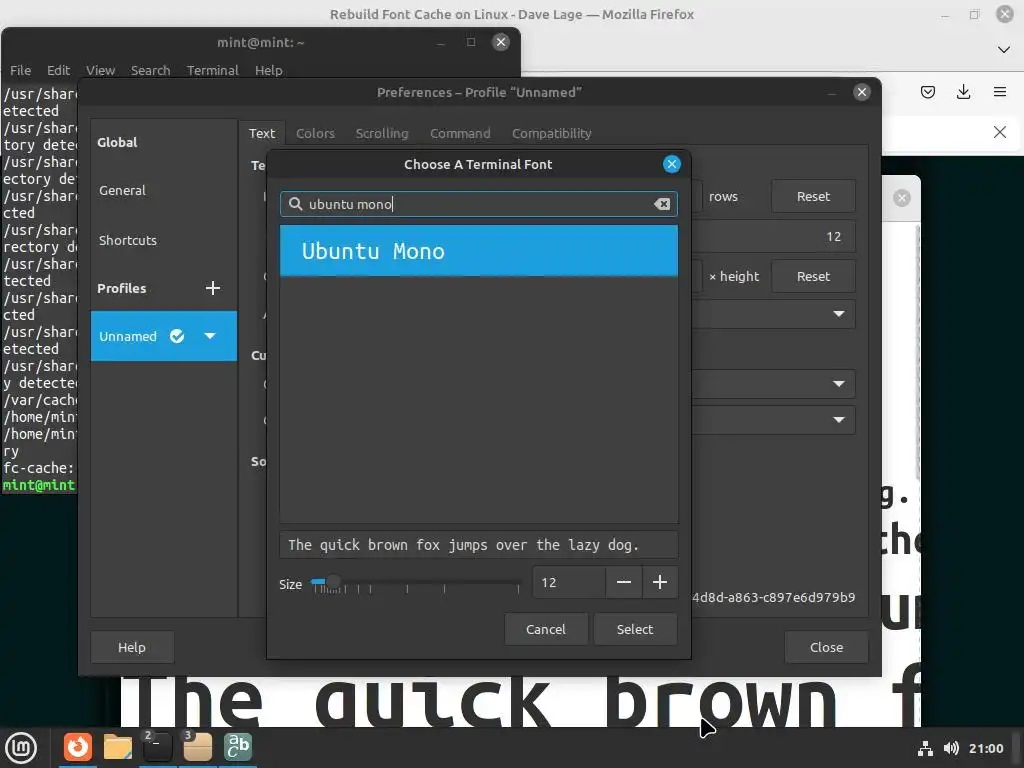The image size is (1024, 768).
Task: Open the font viewer taskbar icon
Action: tap(238, 747)
